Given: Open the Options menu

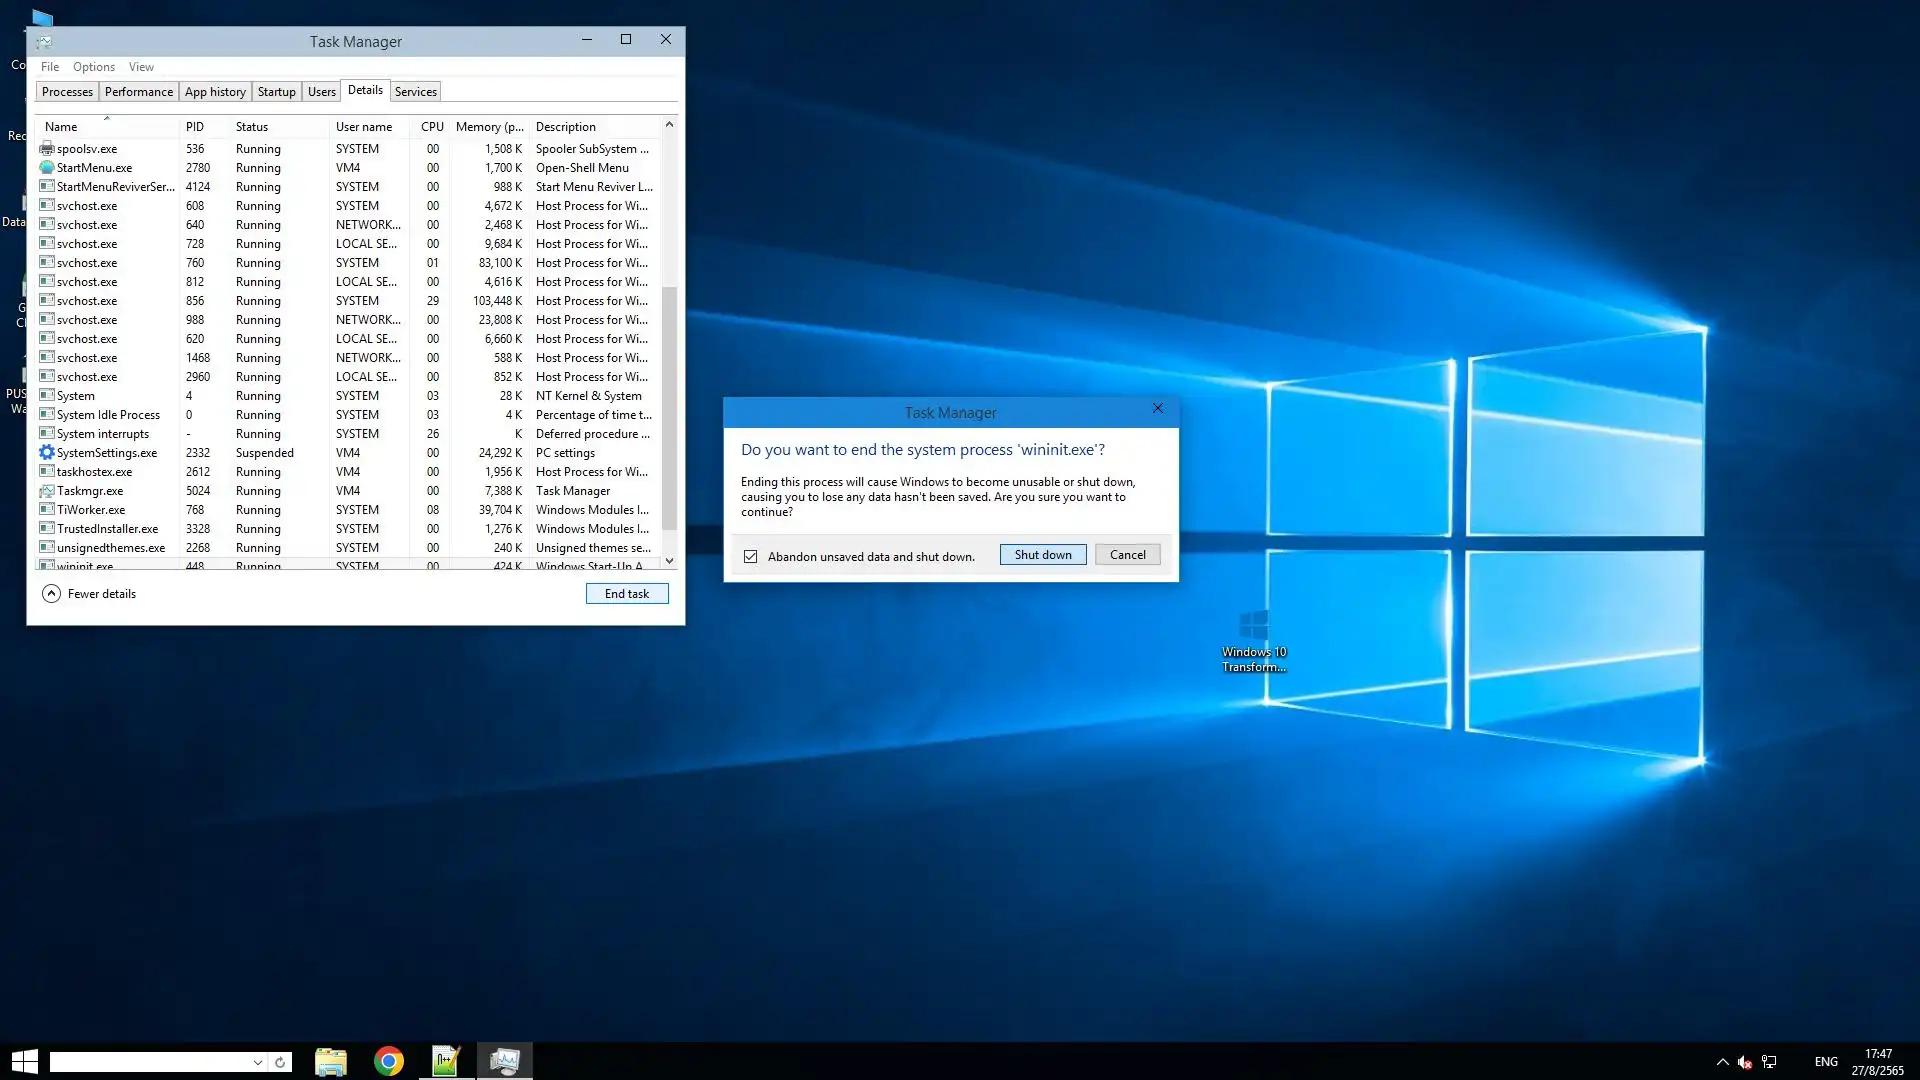Looking at the screenshot, I should [x=94, y=67].
